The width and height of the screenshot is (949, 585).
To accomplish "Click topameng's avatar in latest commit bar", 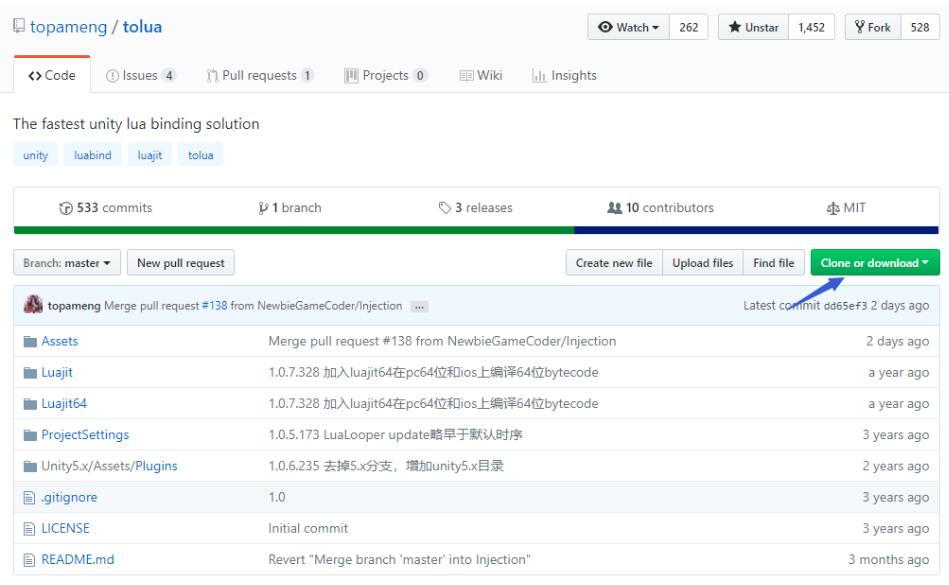I will point(33,304).
